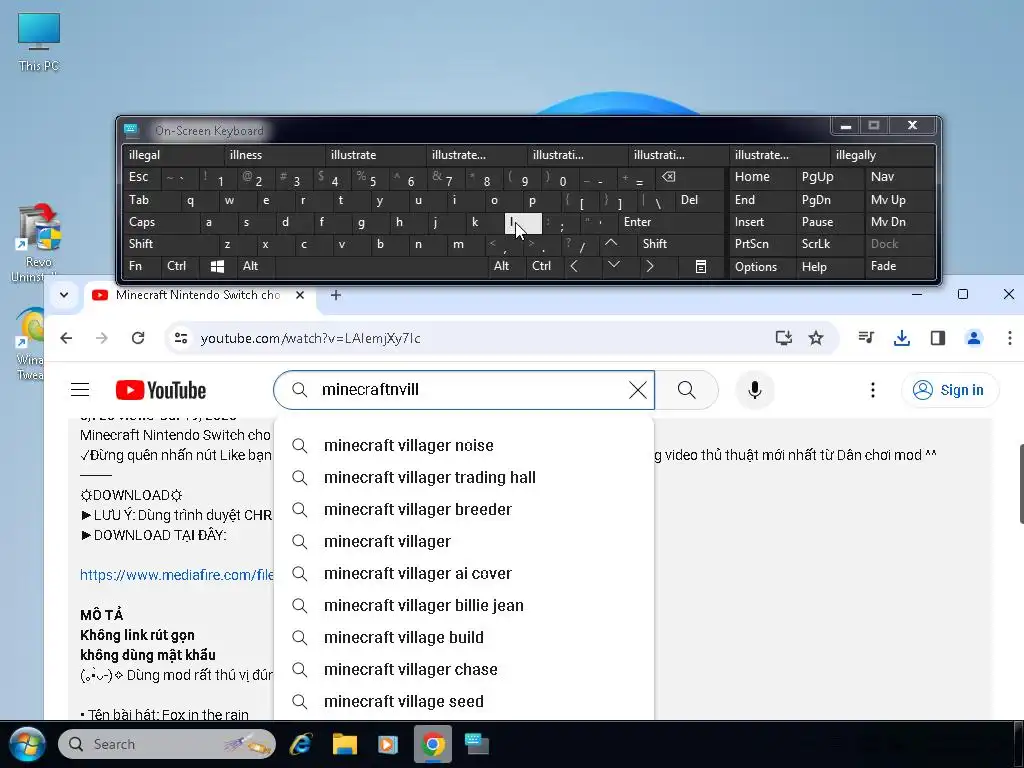
Task: Click YouTube search magnifier button
Action: click(686, 390)
